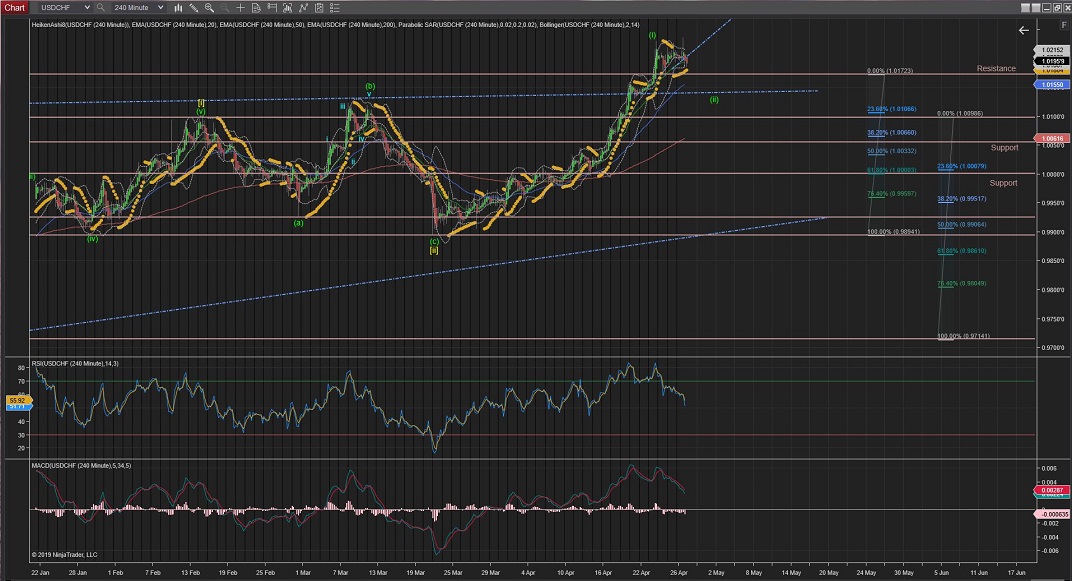Select the 23.60% (1.01066) Fibonacci label
This screenshot has height=581, width=1072.
(x=892, y=109)
